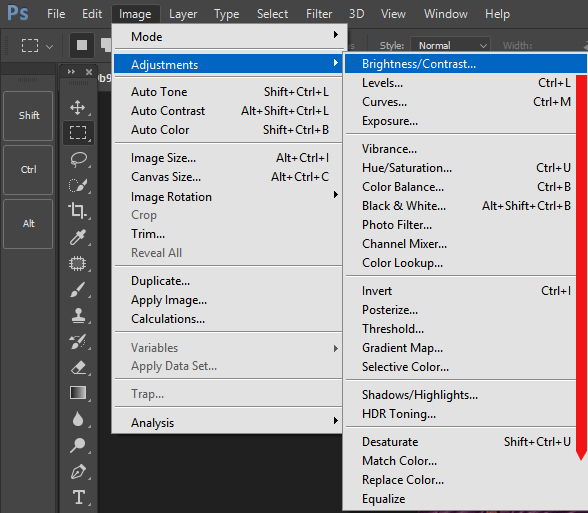Select the Quick Selection tool

78,185
